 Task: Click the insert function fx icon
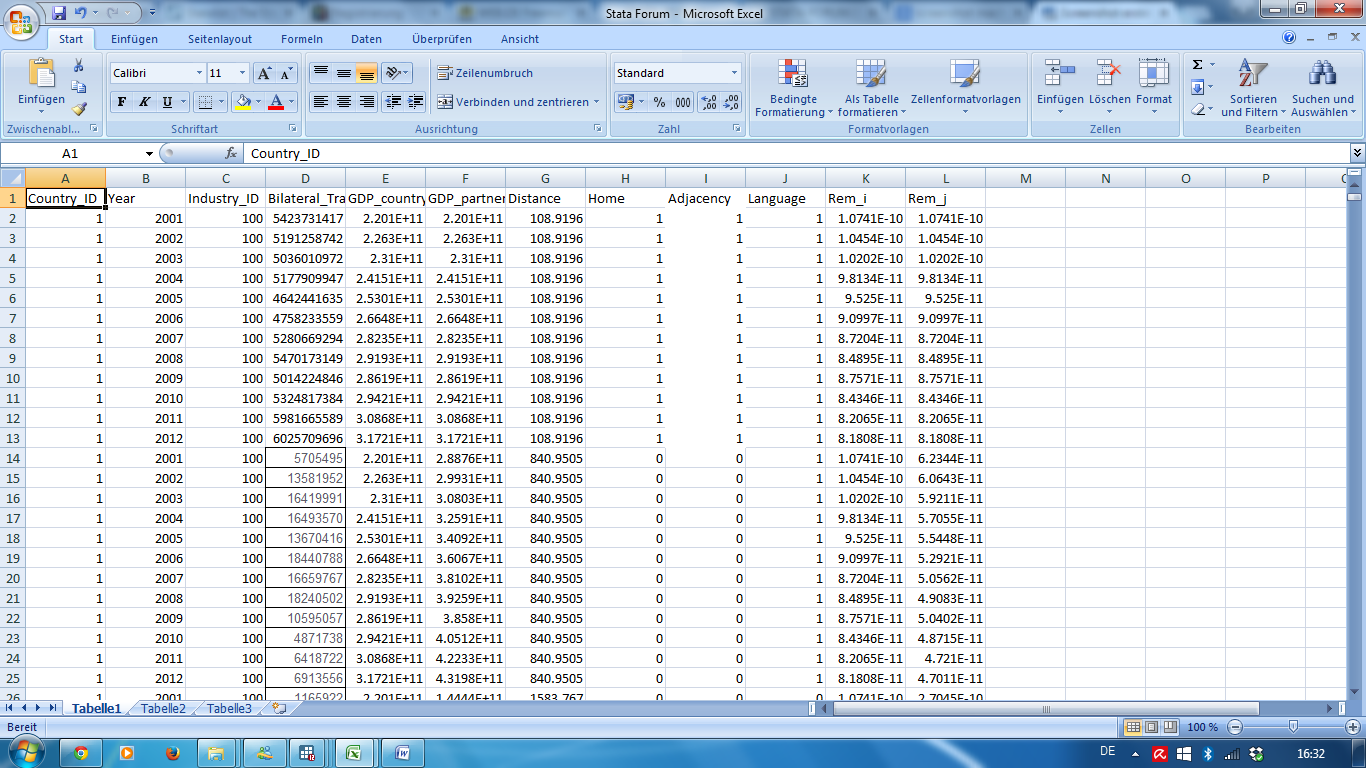[x=231, y=154]
